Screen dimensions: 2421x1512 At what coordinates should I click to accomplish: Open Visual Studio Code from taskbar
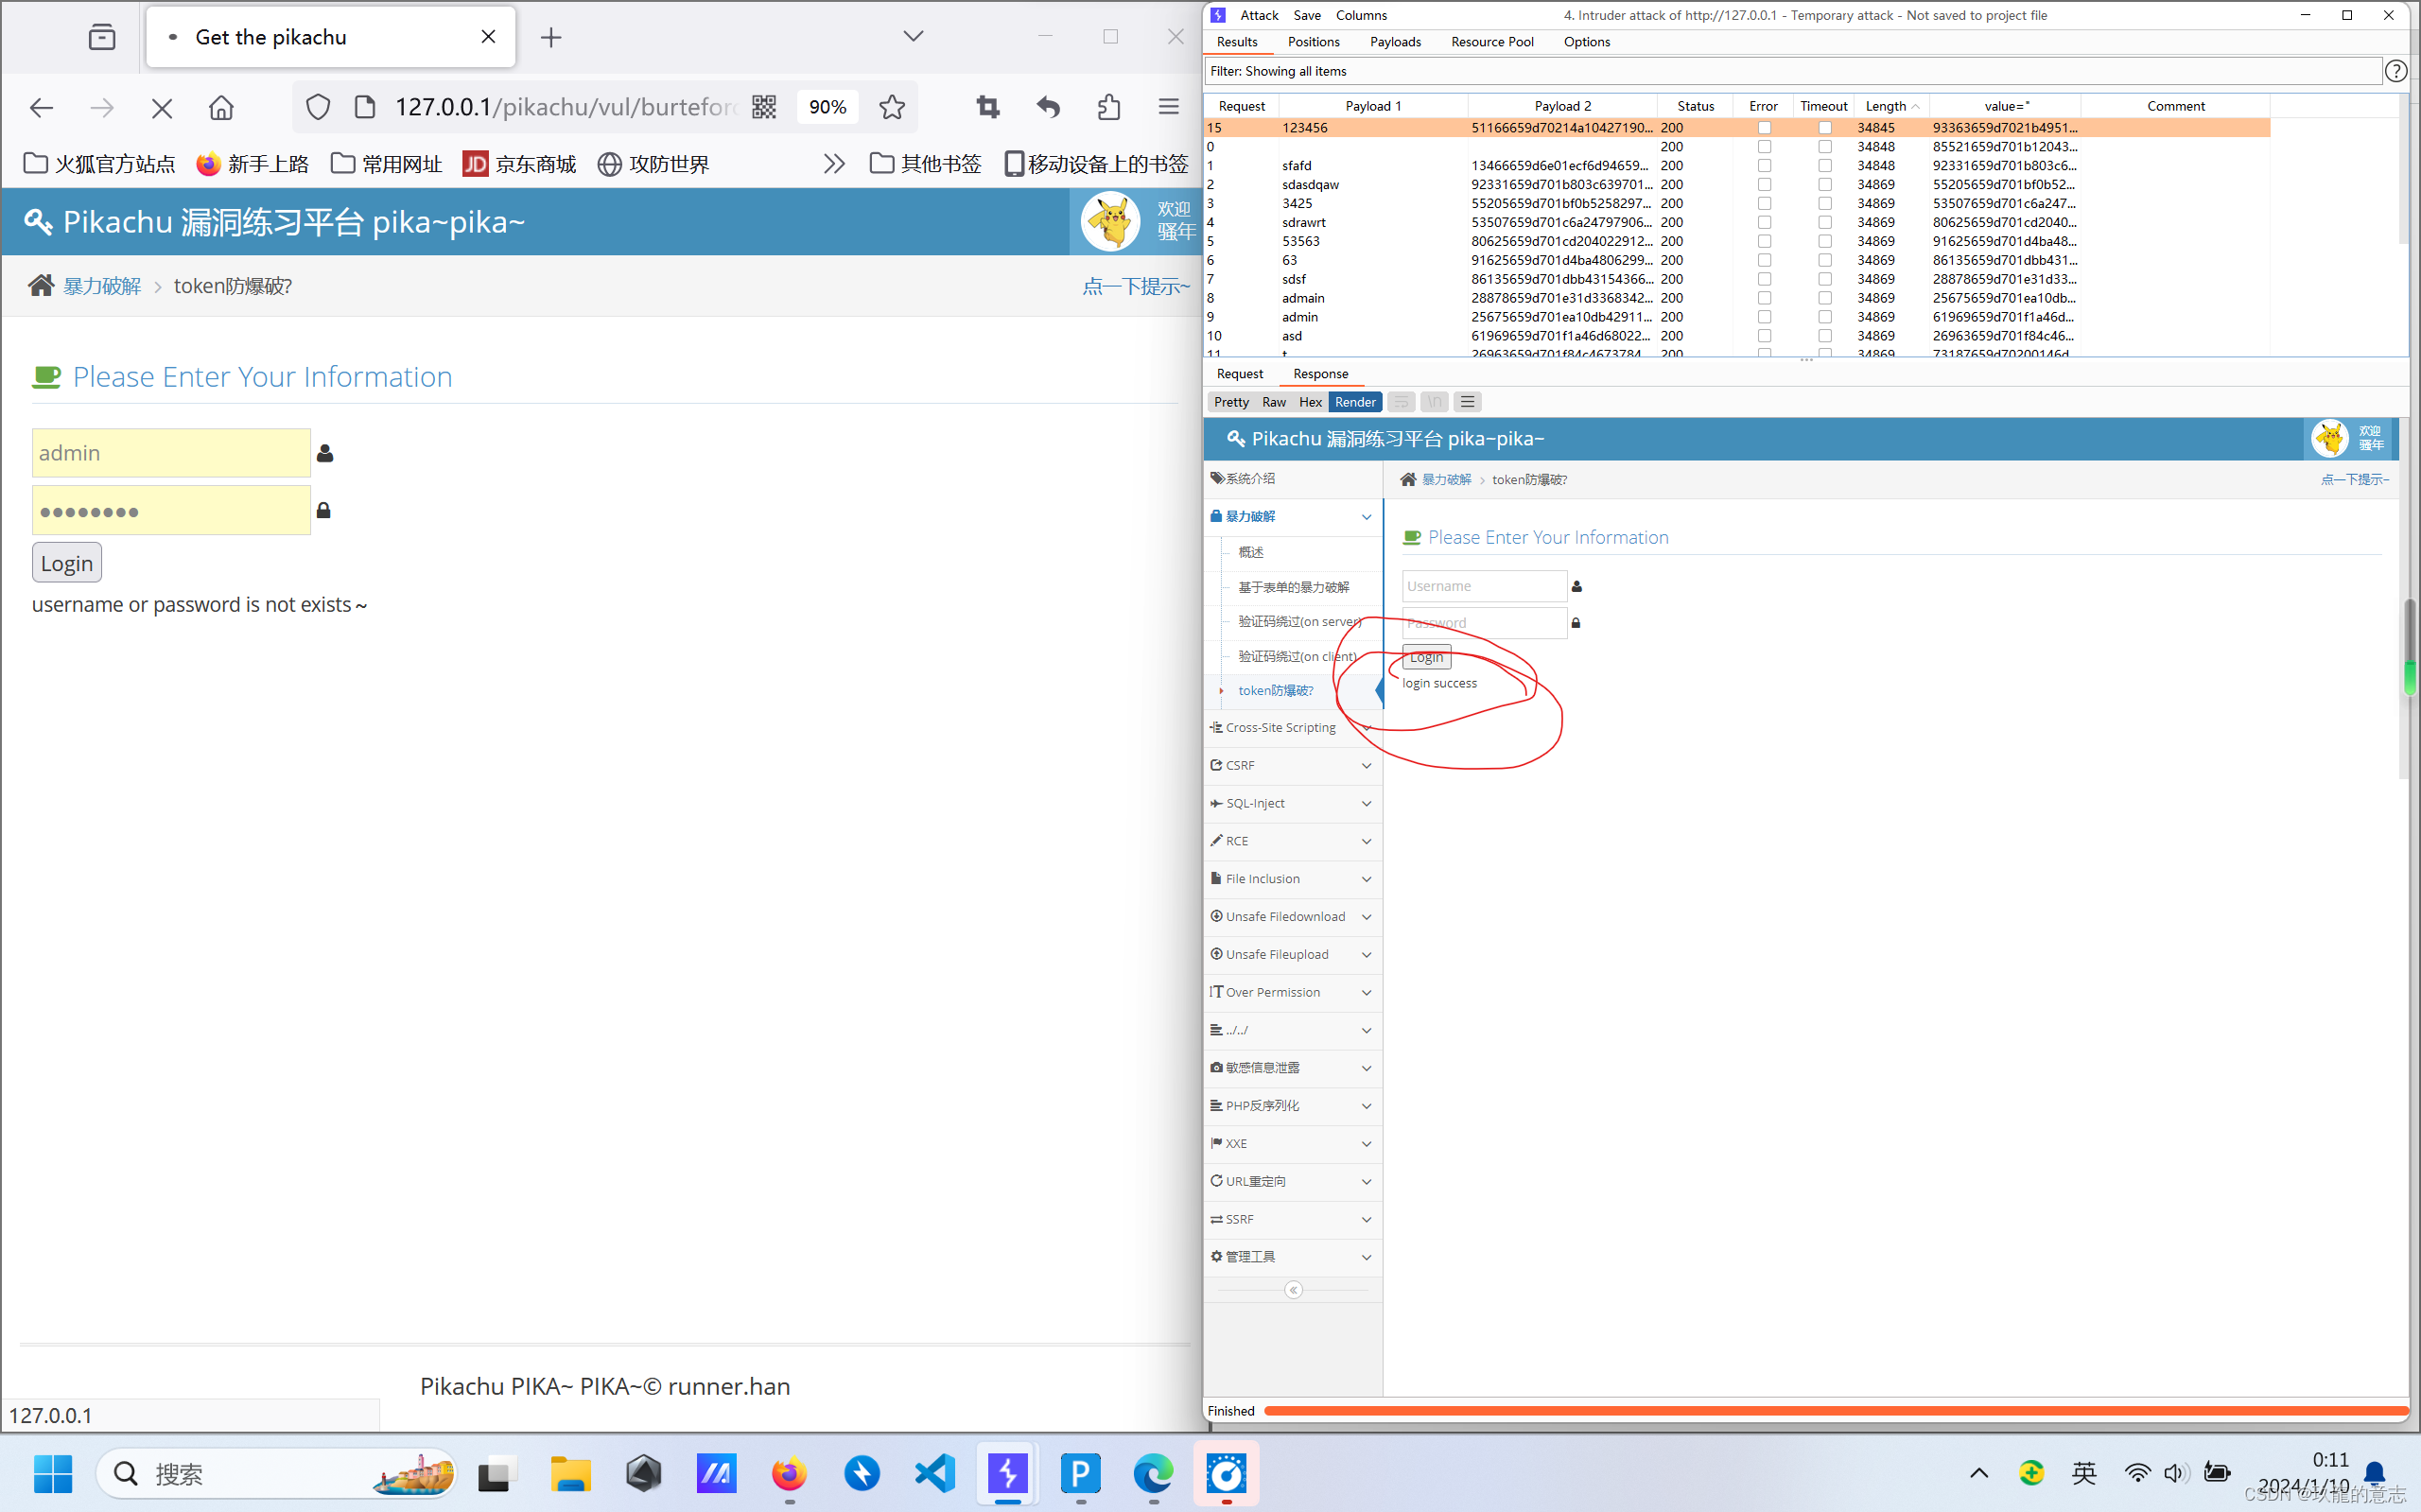935,1473
